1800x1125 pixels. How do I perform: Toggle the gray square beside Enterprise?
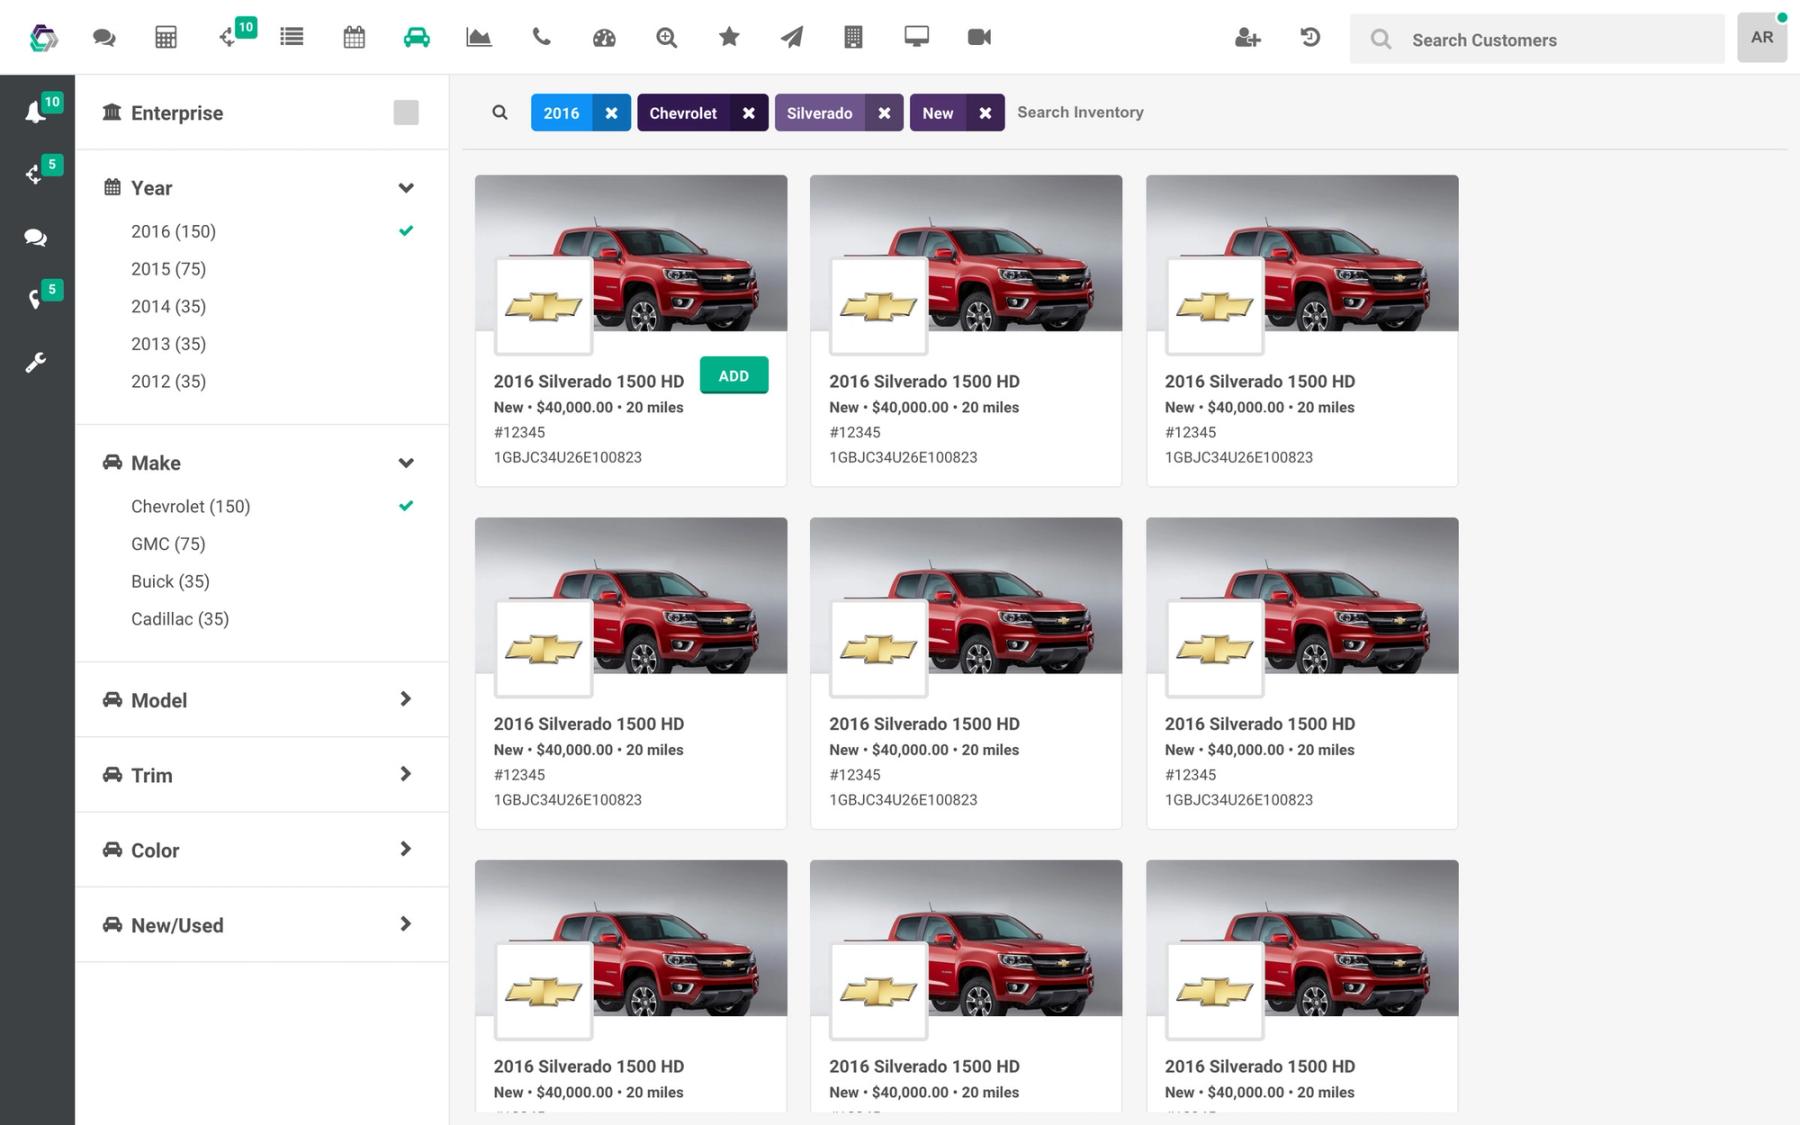click(x=406, y=112)
